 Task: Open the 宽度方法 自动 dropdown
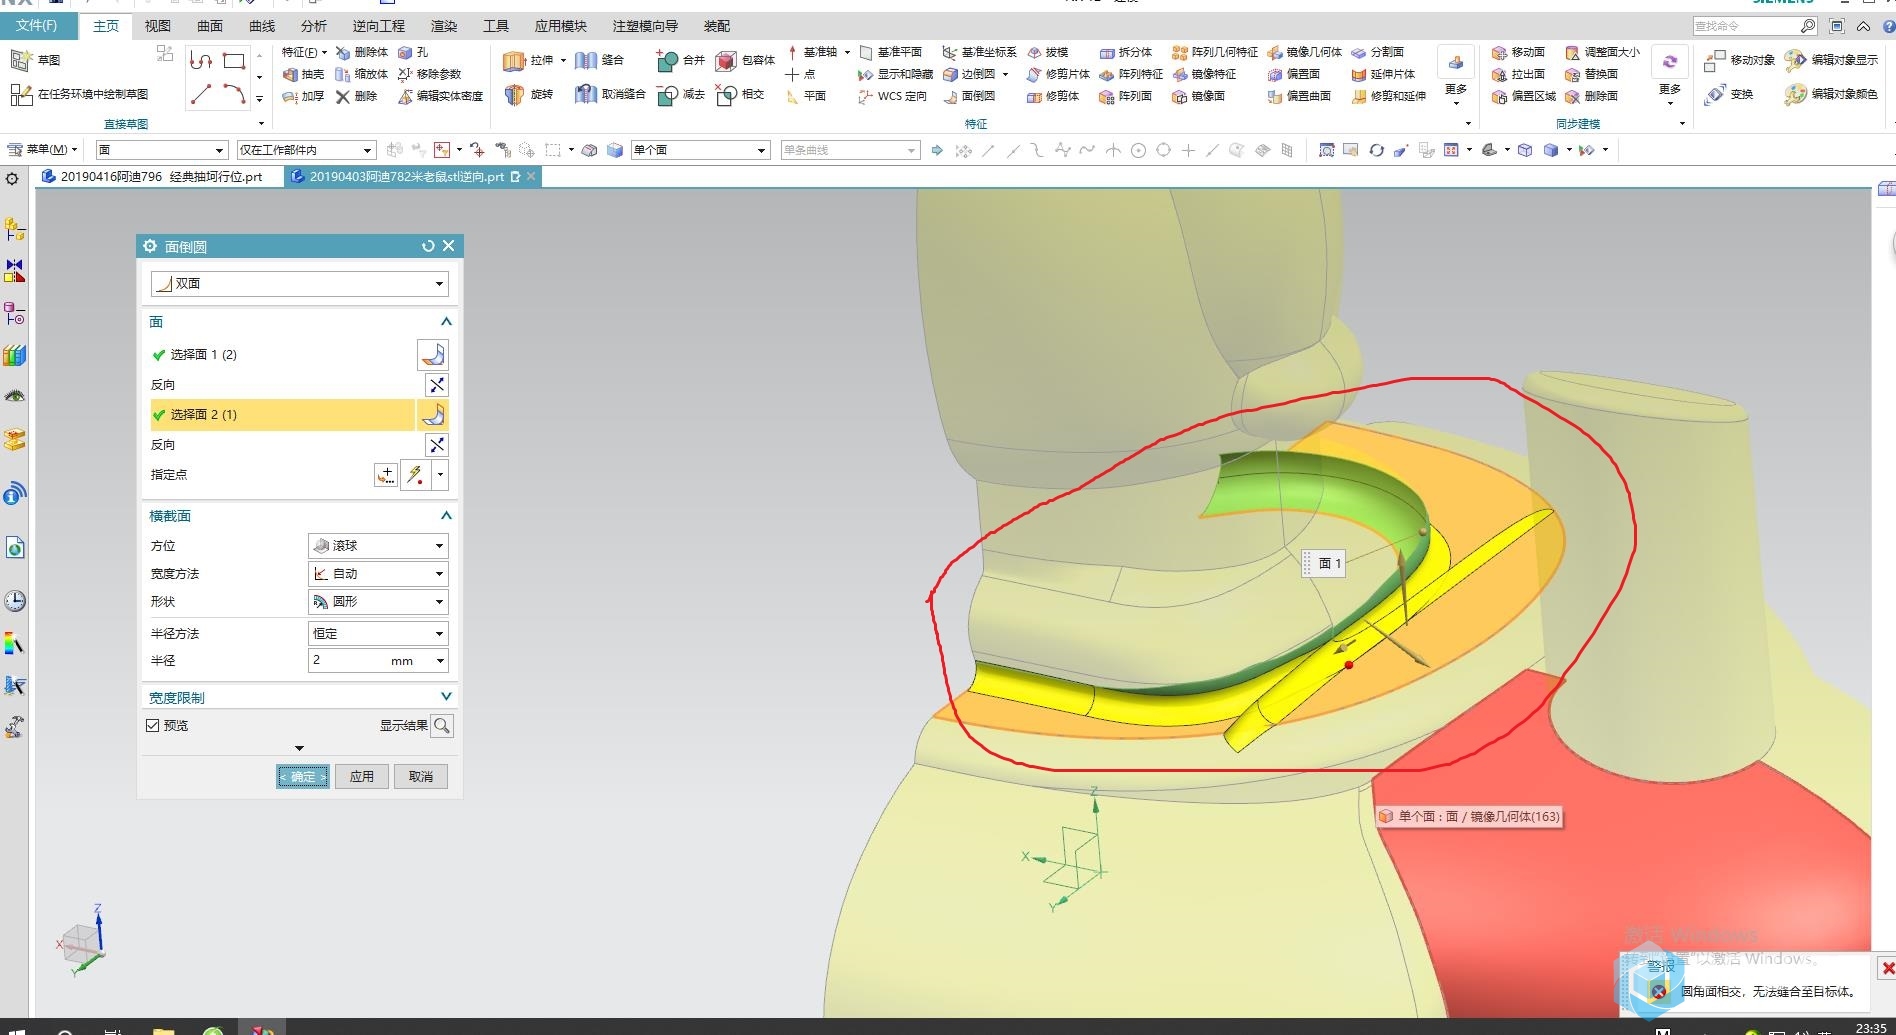[378, 573]
